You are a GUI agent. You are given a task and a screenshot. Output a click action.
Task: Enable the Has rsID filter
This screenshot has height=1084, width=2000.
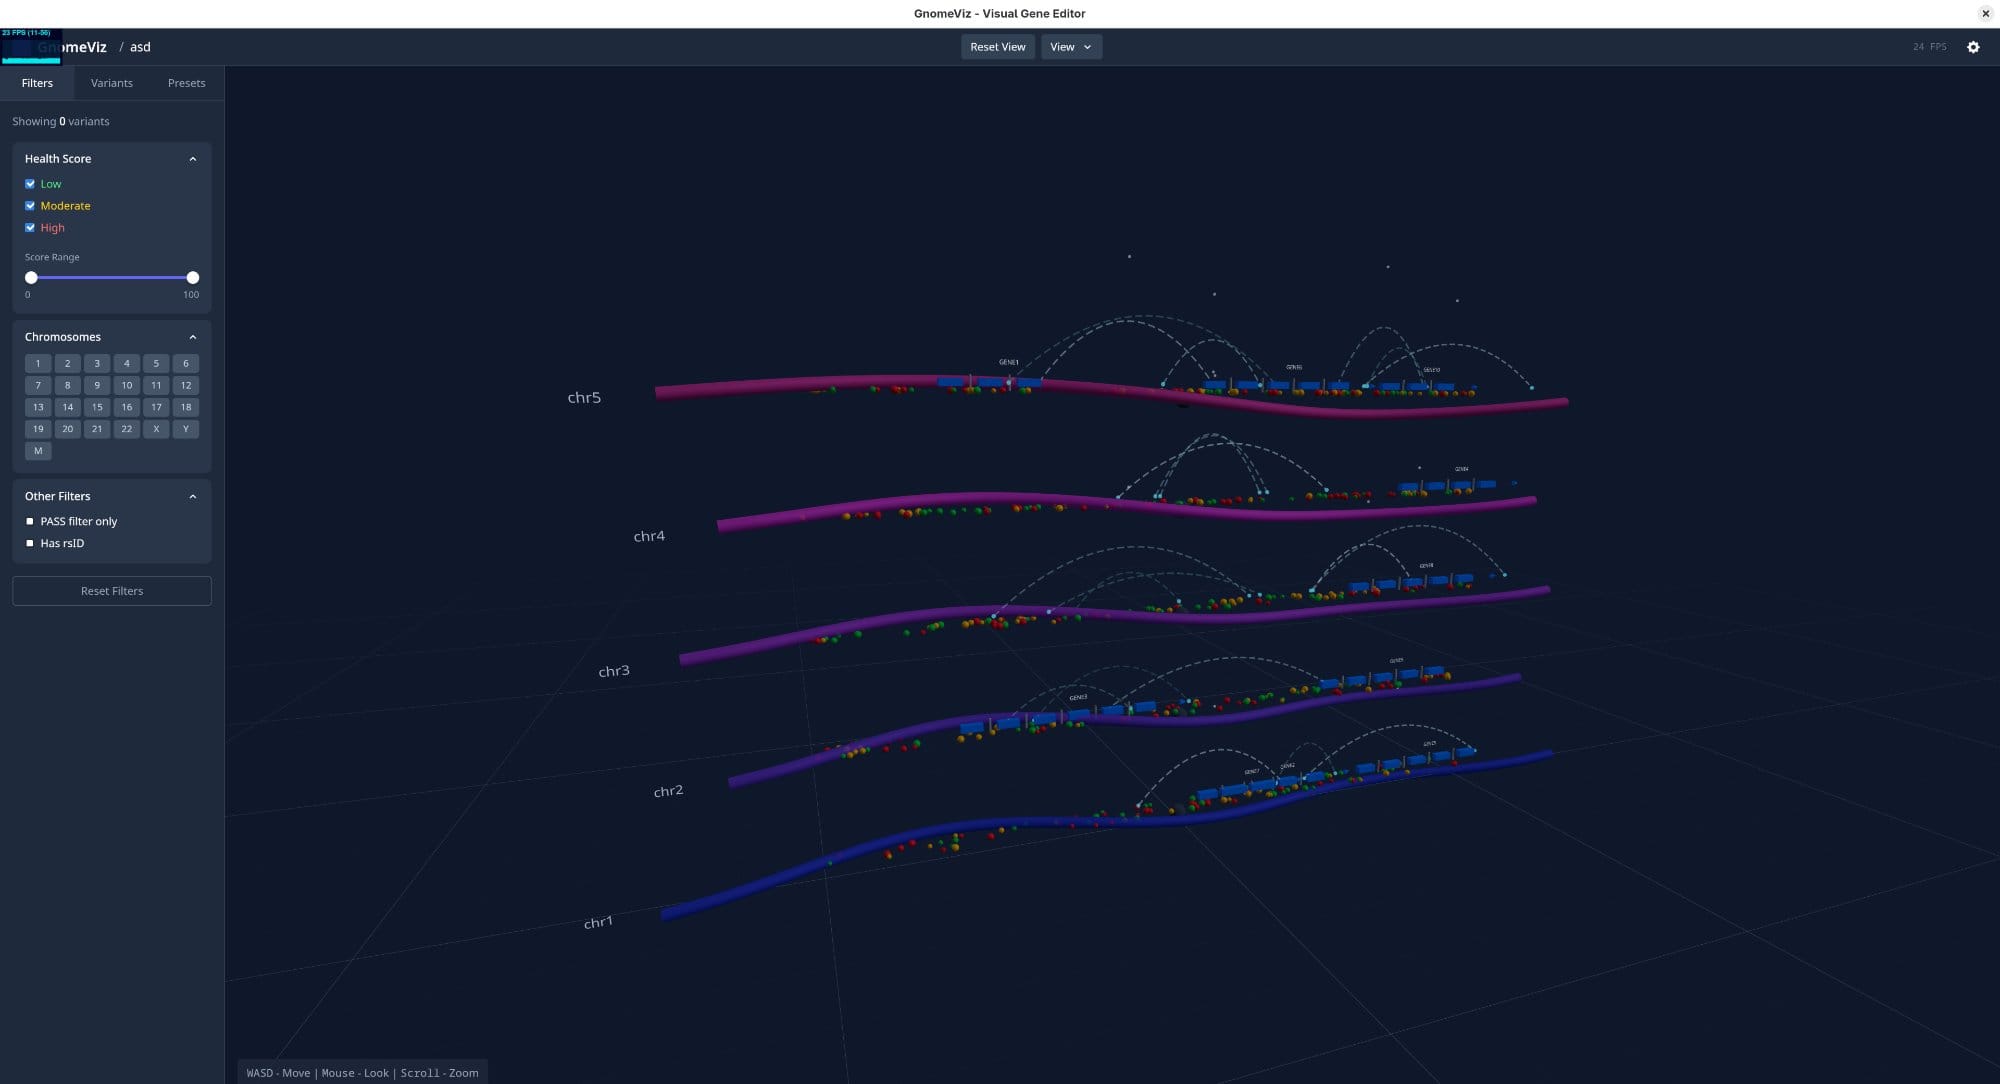click(30, 543)
